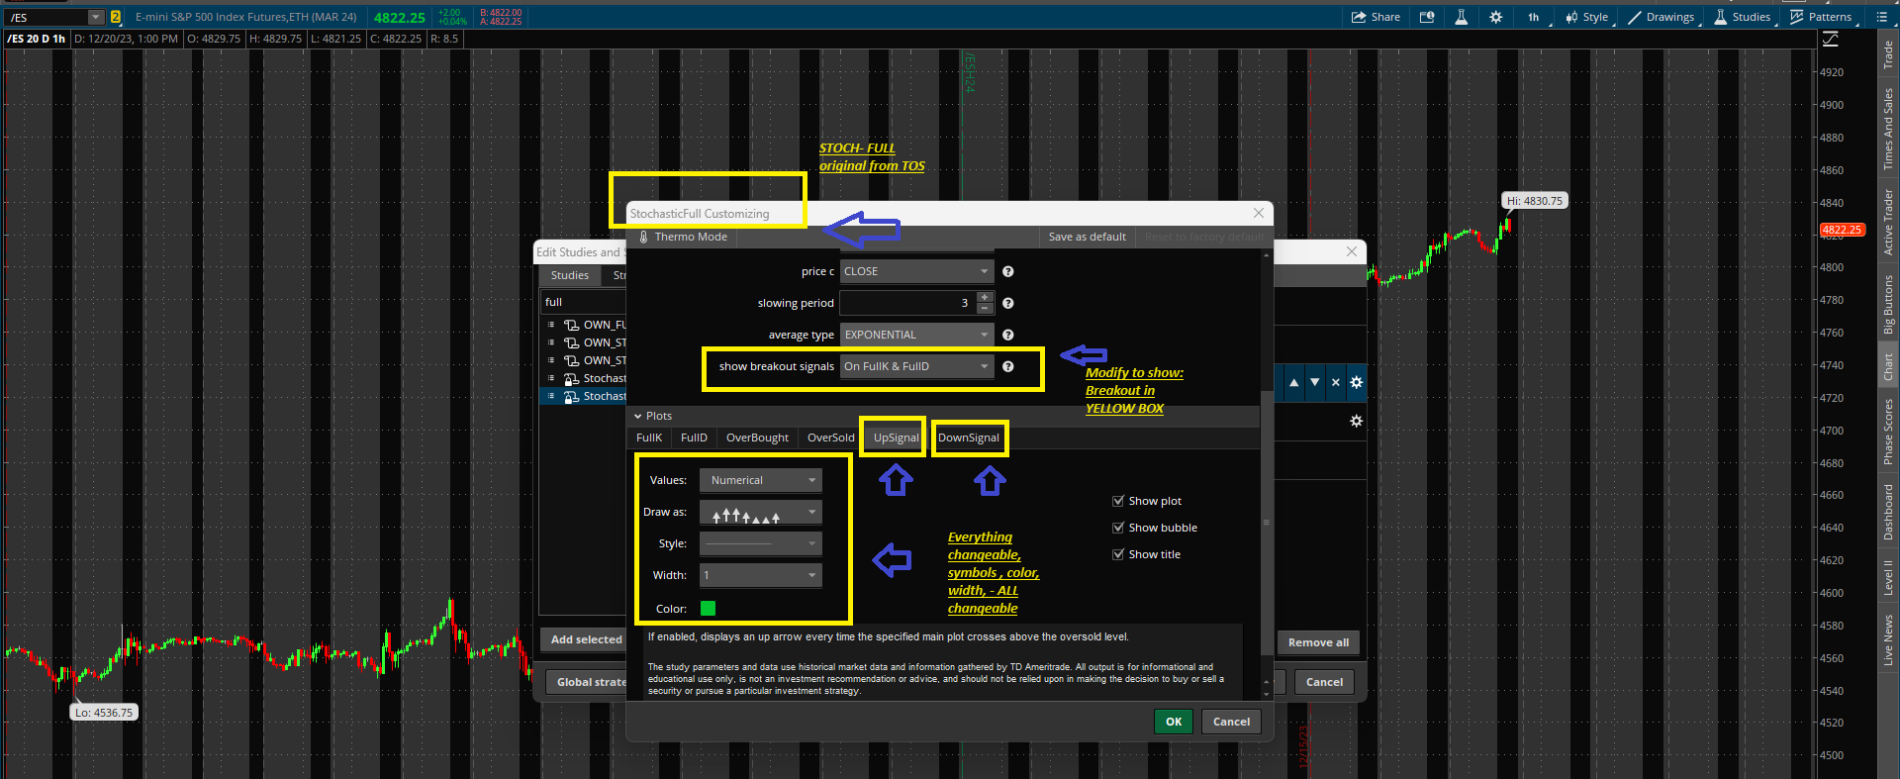This screenshot has width=1900, height=779.
Task: Click the help icon beside show breakout signals
Action: coord(1008,367)
